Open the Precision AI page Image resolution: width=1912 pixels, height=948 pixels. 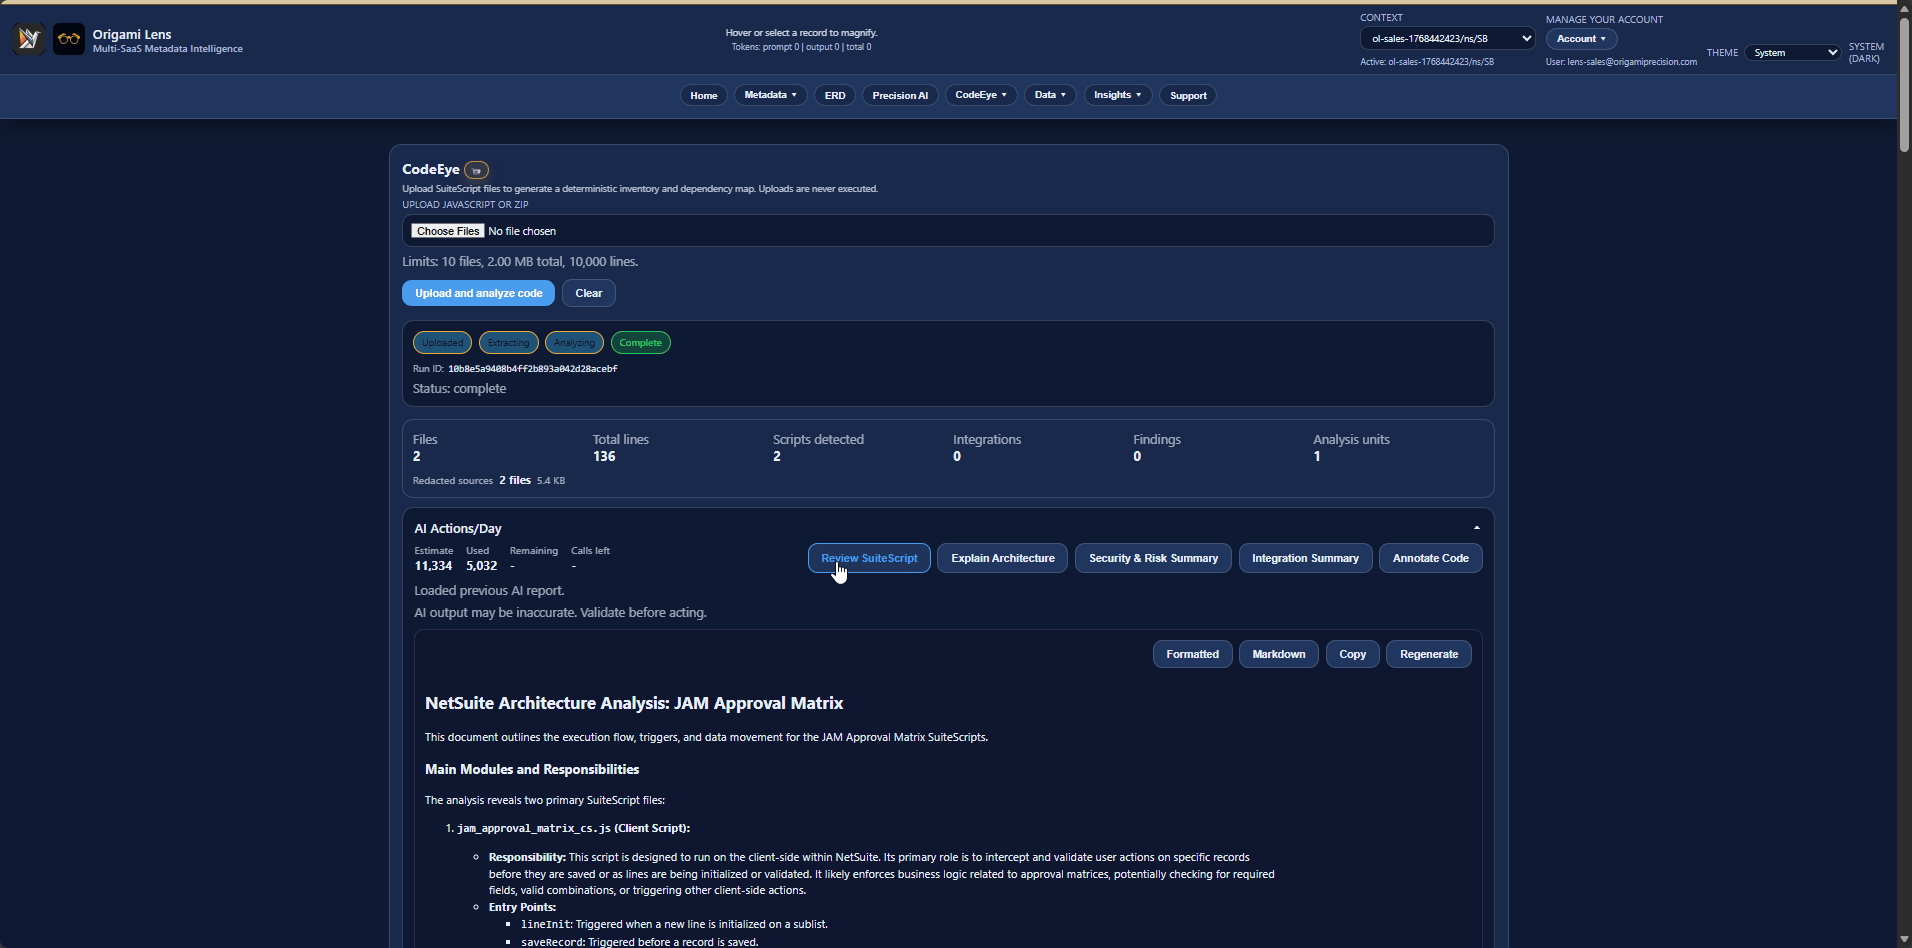click(900, 95)
